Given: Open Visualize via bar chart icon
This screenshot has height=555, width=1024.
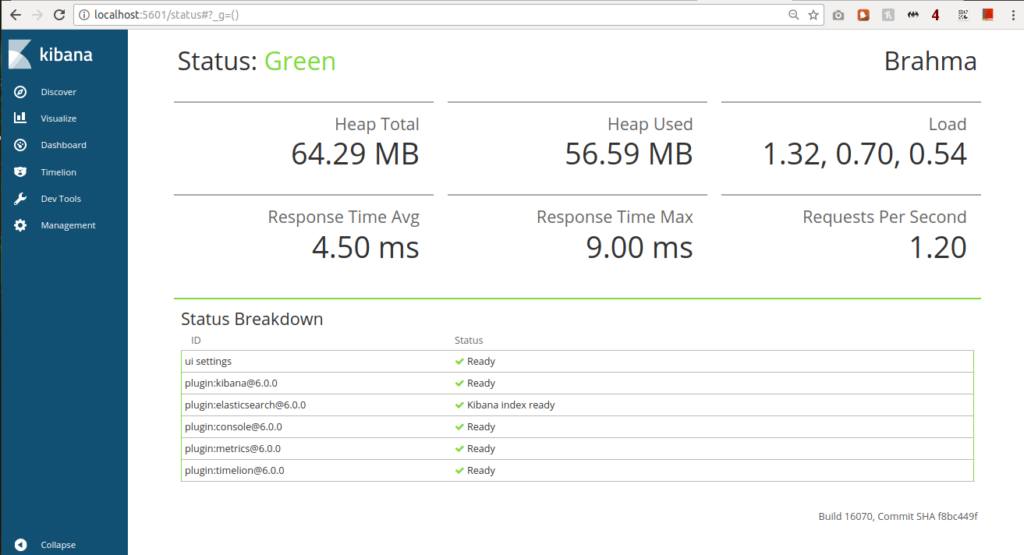Looking at the screenshot, I should coord(20,118).
